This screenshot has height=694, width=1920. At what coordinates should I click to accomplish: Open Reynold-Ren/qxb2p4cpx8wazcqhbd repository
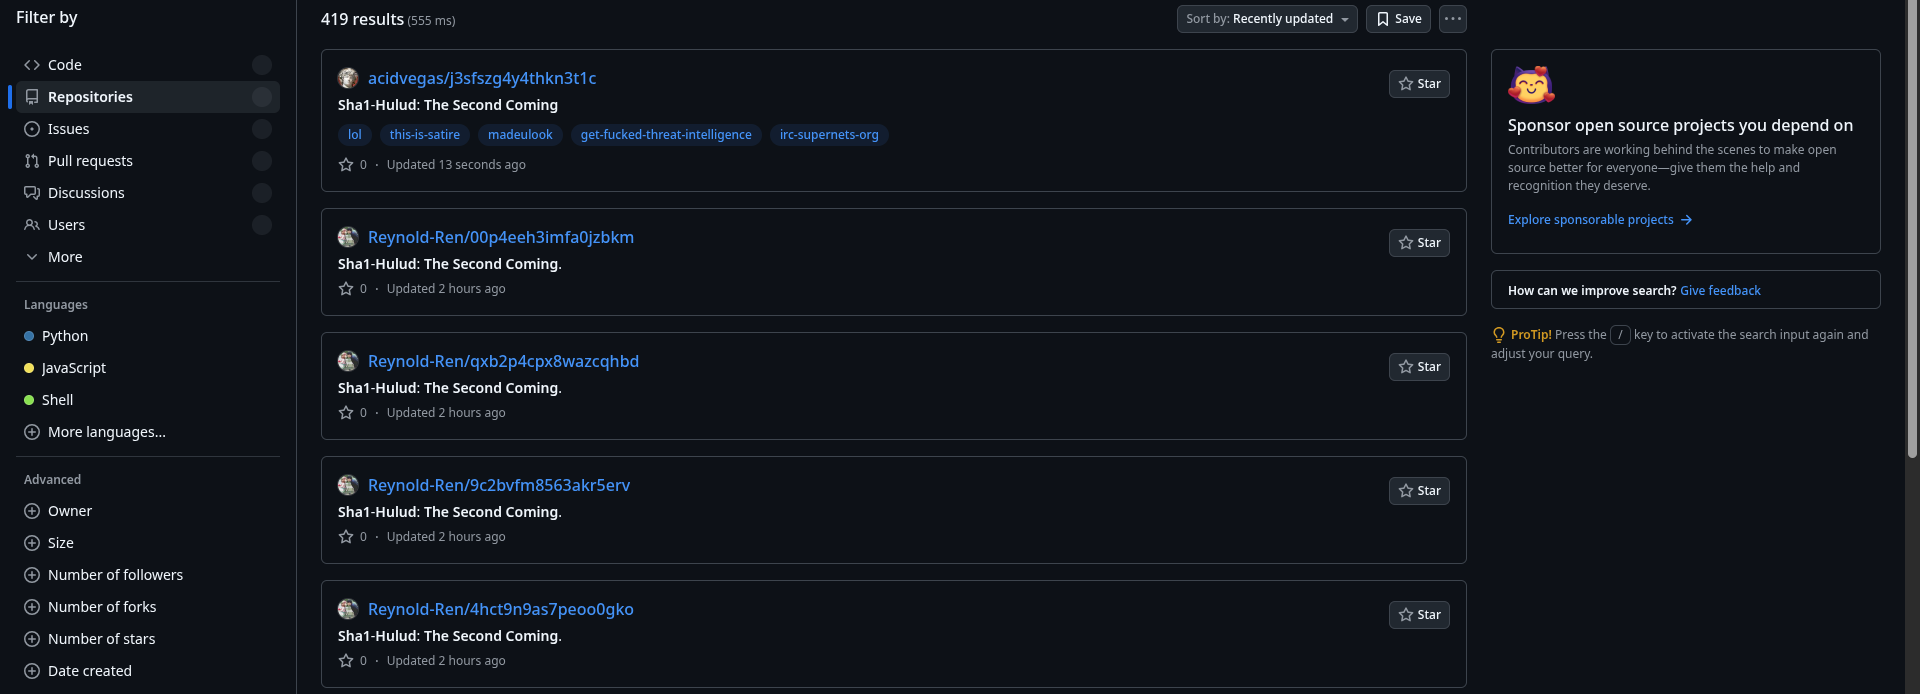coord(503,361)
